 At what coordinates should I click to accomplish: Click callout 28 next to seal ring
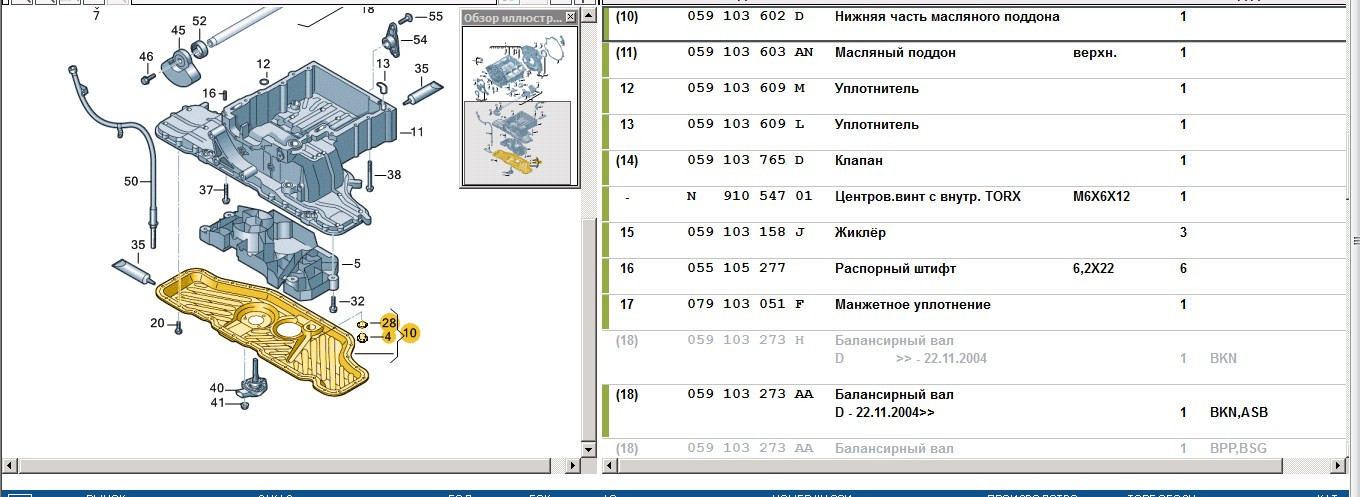click(389, 322)
